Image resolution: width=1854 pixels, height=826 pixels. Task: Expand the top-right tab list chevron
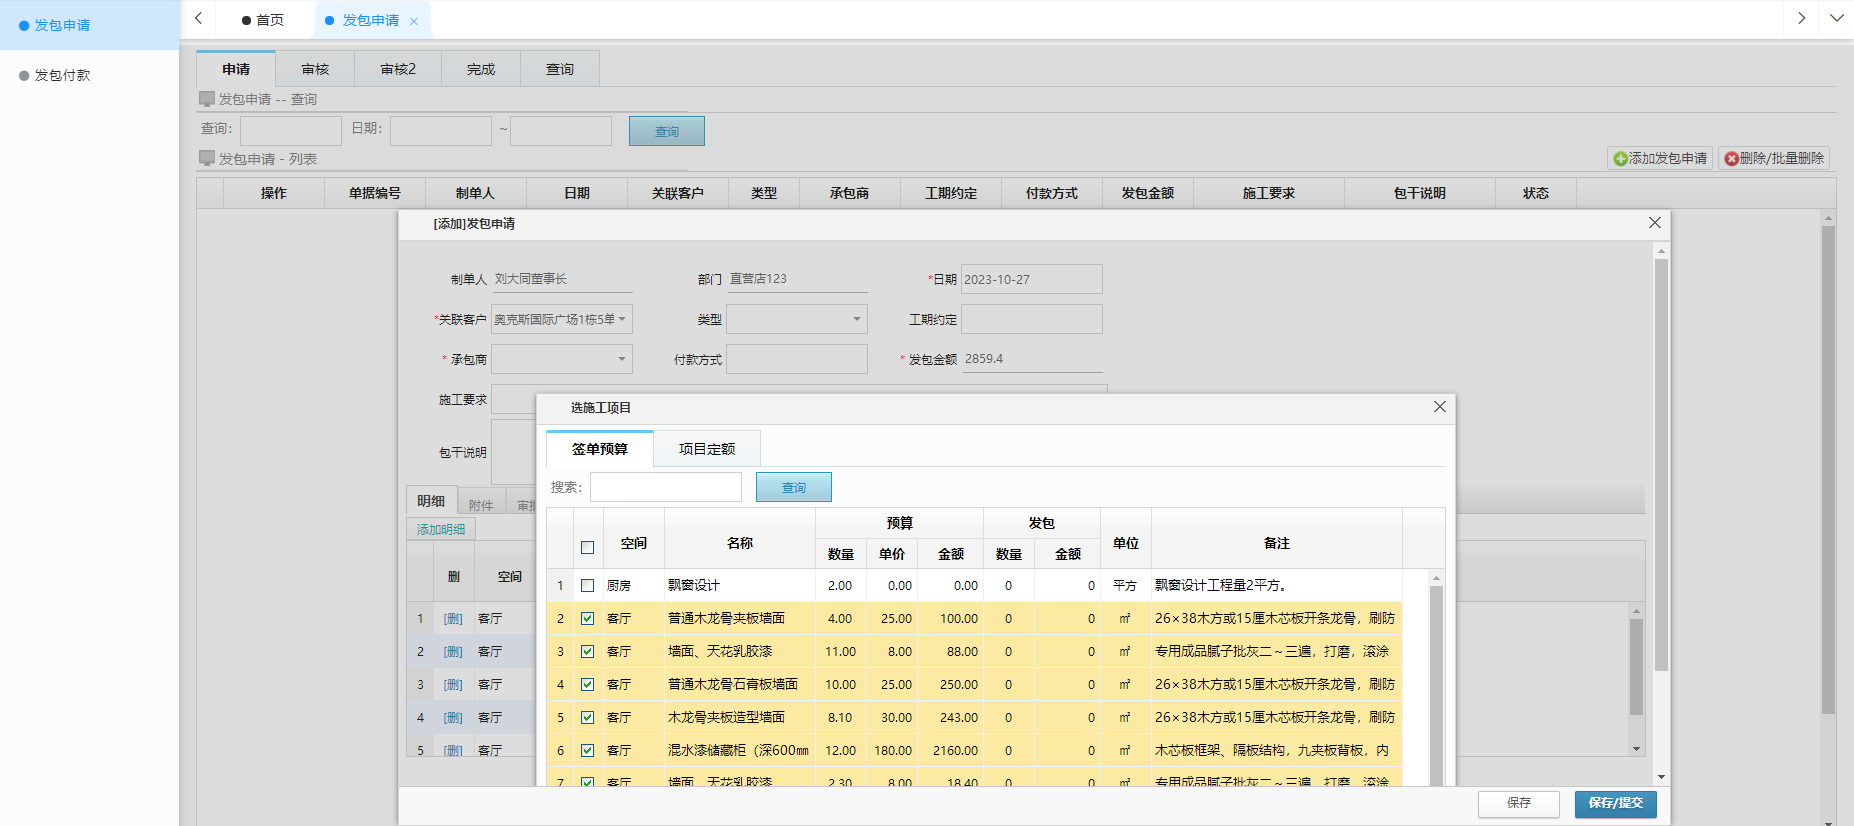tap(1836, 19)
